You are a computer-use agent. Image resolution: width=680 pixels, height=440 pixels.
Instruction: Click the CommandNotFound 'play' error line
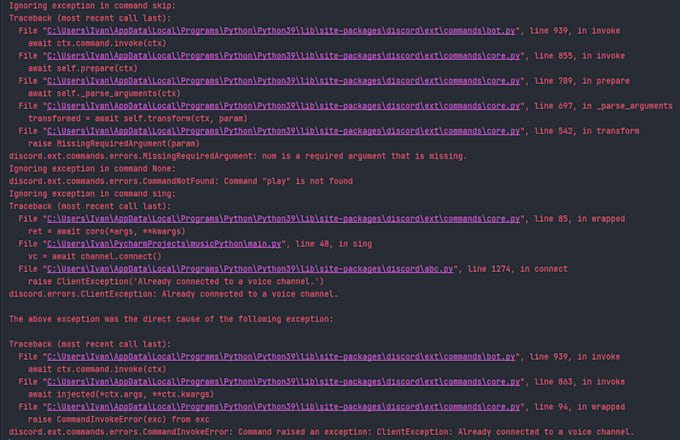pos(181,182)
